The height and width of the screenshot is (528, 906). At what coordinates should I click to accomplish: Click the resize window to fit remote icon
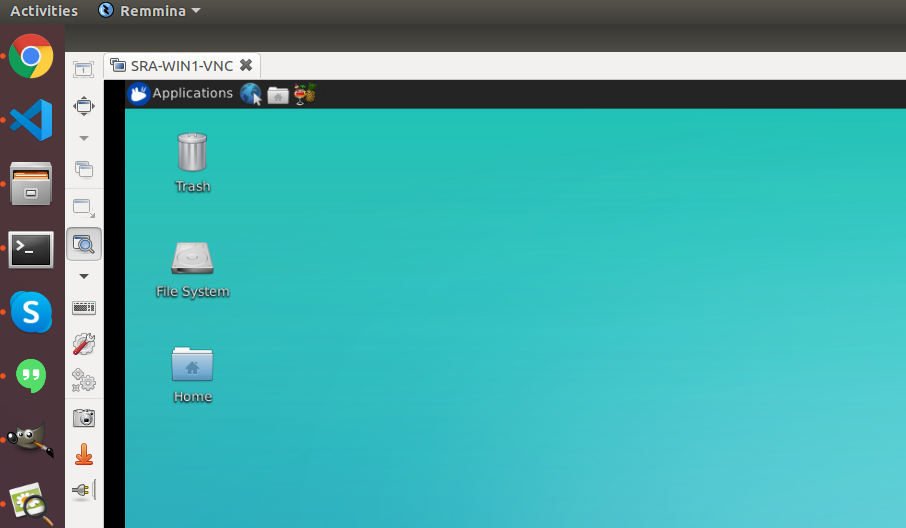click(x=84, y=69)
